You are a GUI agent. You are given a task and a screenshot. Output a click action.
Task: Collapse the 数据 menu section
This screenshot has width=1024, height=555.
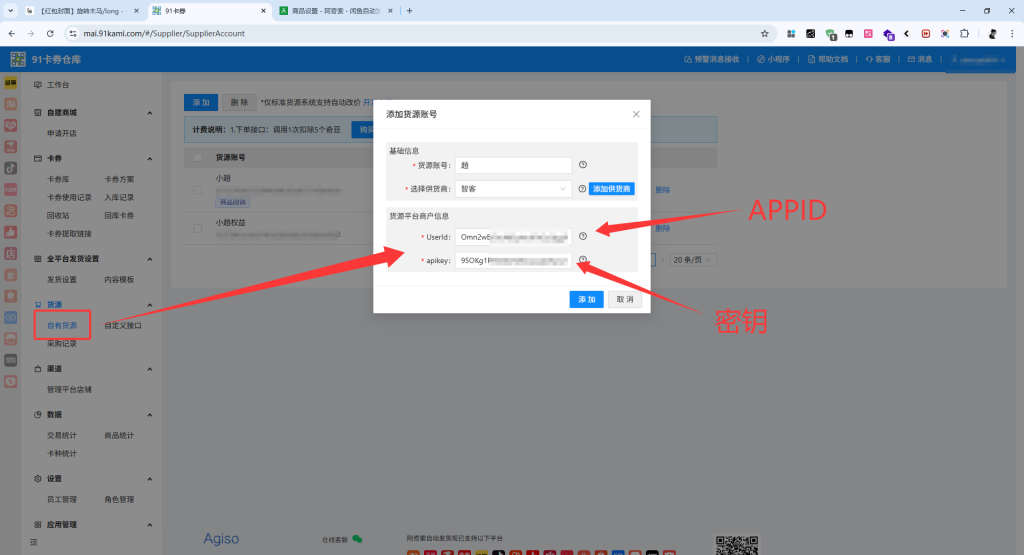[x=150, y=415]
